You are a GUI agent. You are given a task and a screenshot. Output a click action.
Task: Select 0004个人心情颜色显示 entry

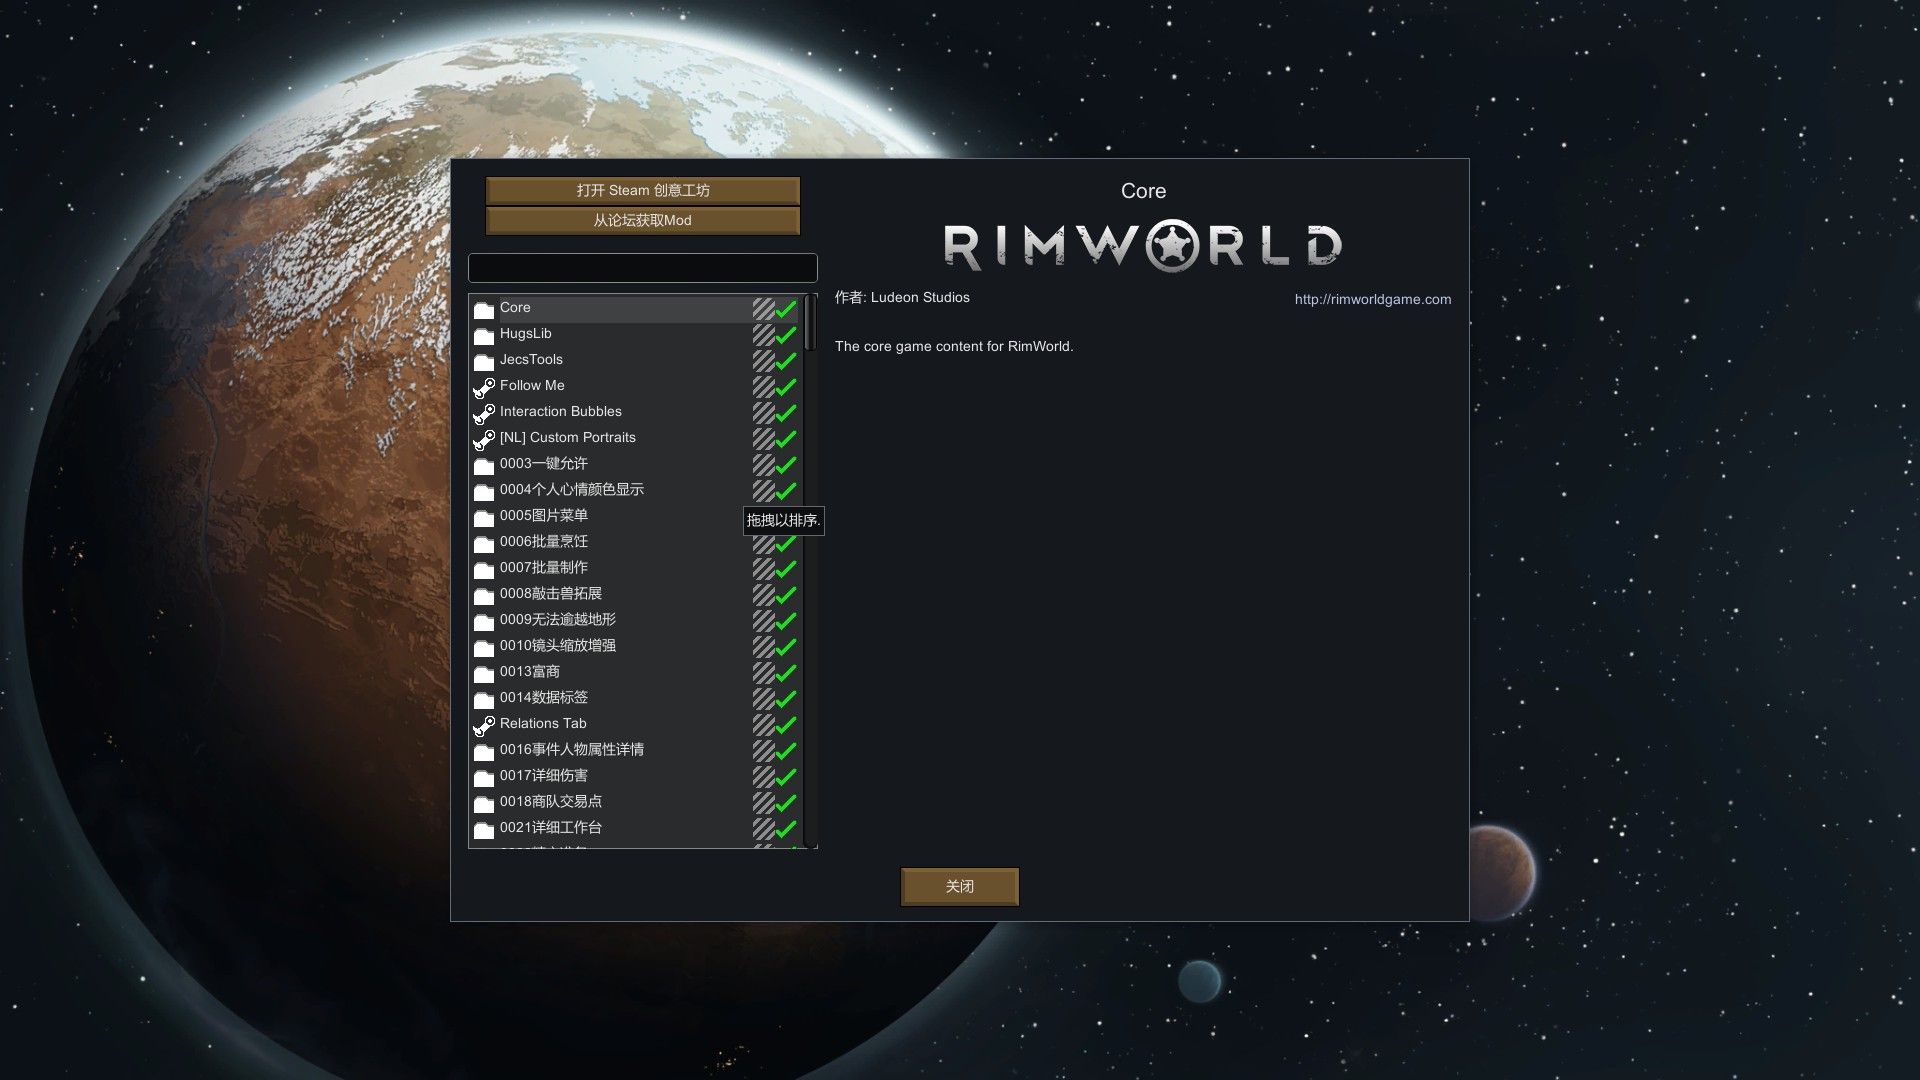click(636, 491)
